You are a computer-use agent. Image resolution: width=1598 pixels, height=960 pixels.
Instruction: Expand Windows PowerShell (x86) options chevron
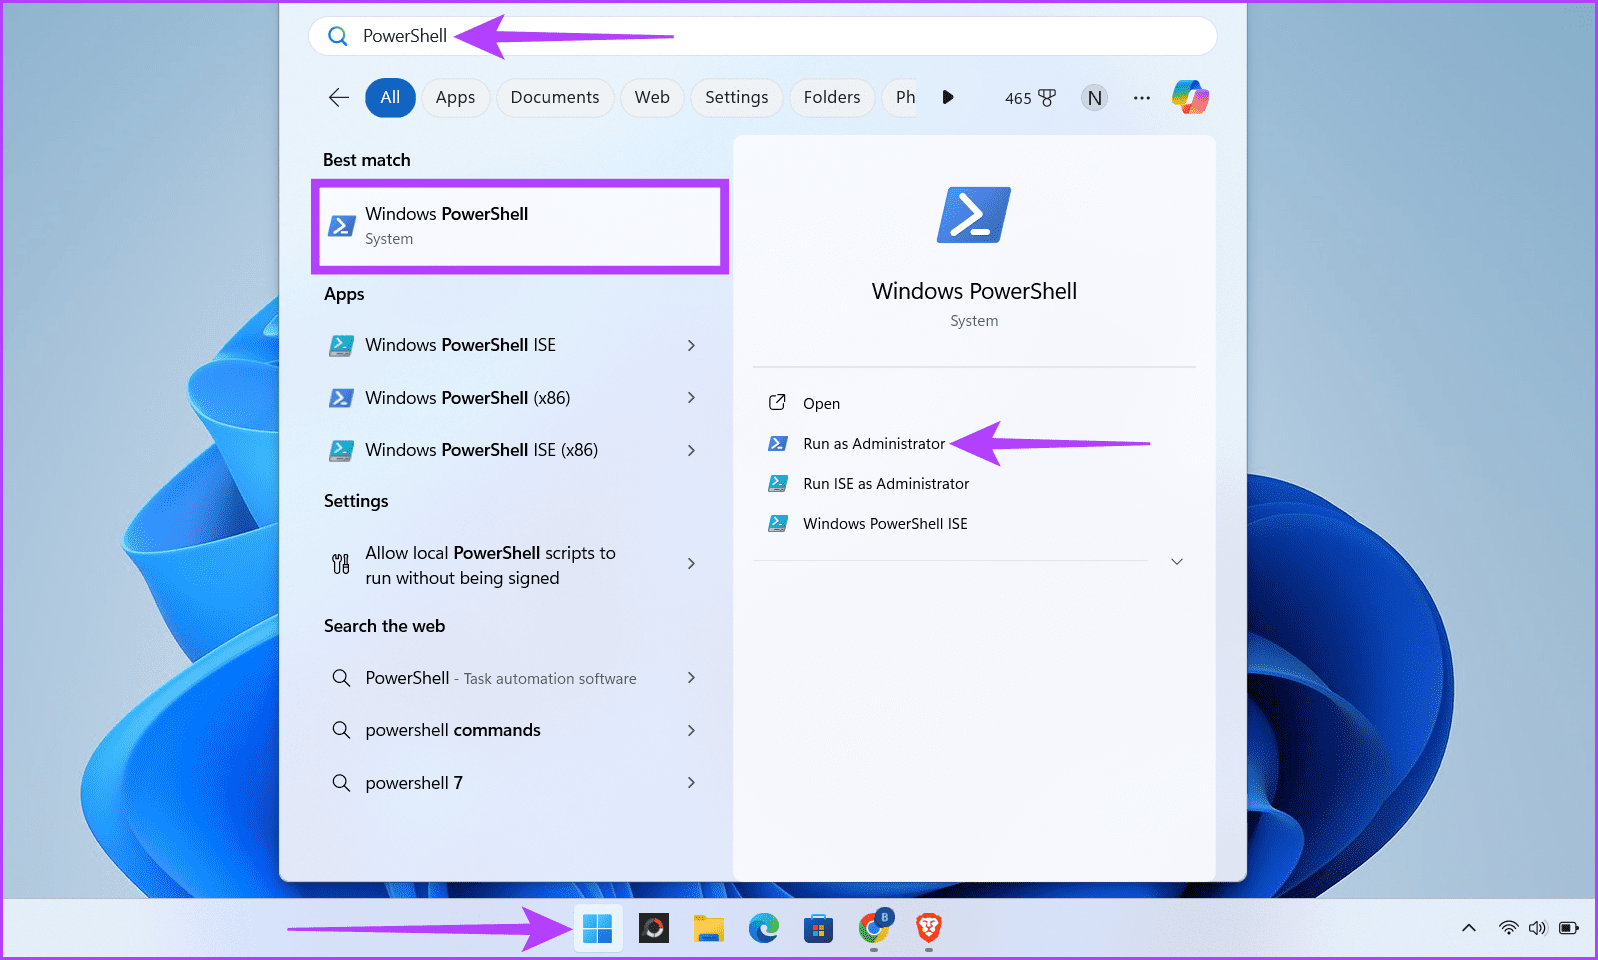[x=691, y=398]
